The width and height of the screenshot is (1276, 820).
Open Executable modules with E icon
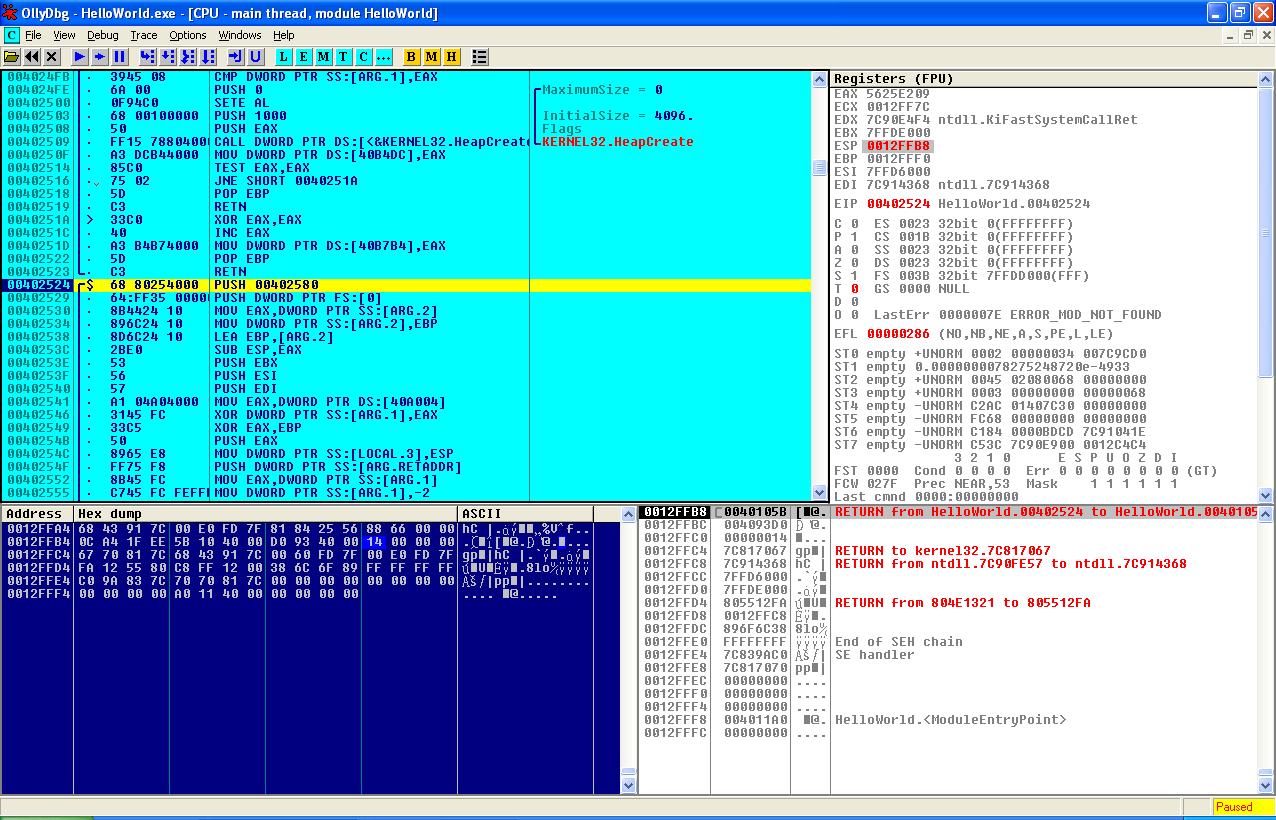304,57
